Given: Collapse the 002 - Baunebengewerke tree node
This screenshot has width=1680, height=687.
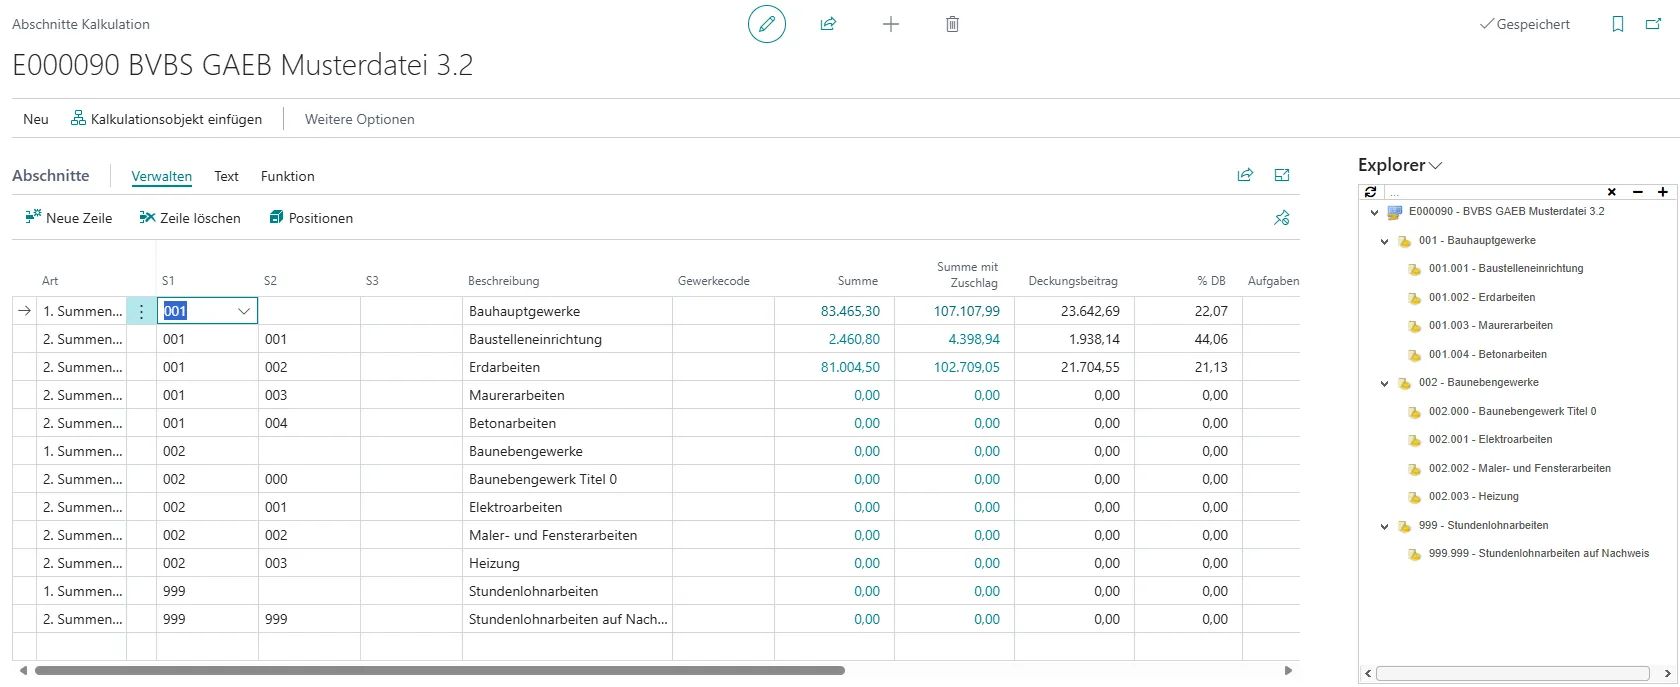Looking at the screenshot, I should pyautogui.click(x=1385, y=383).
